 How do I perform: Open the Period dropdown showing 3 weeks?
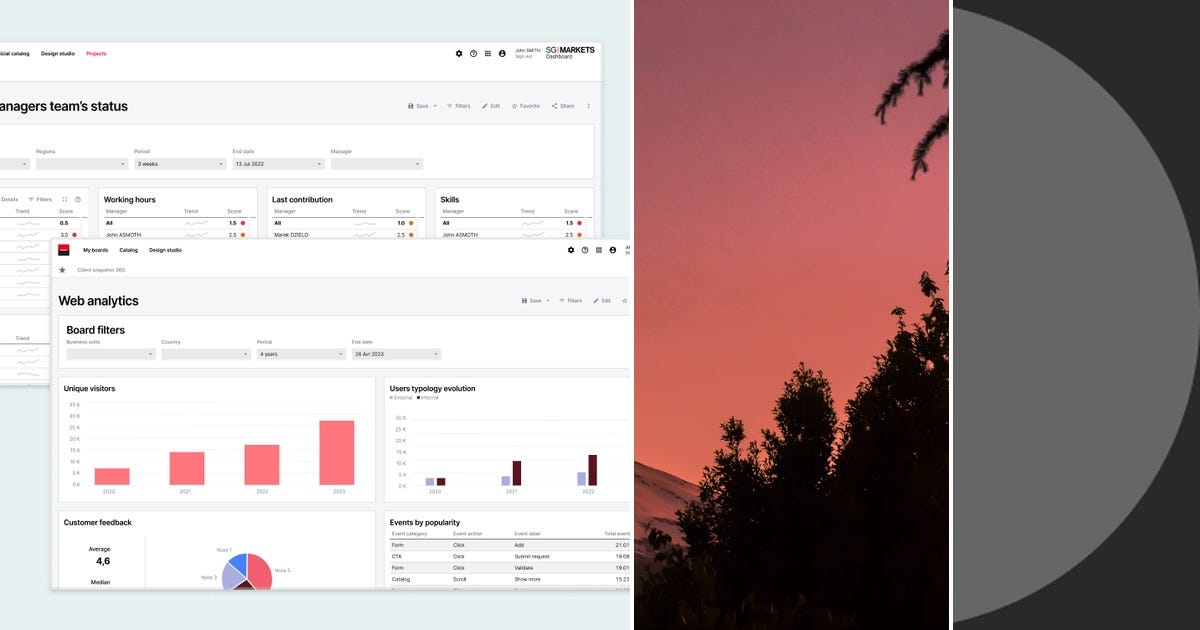tap(180, 163)
